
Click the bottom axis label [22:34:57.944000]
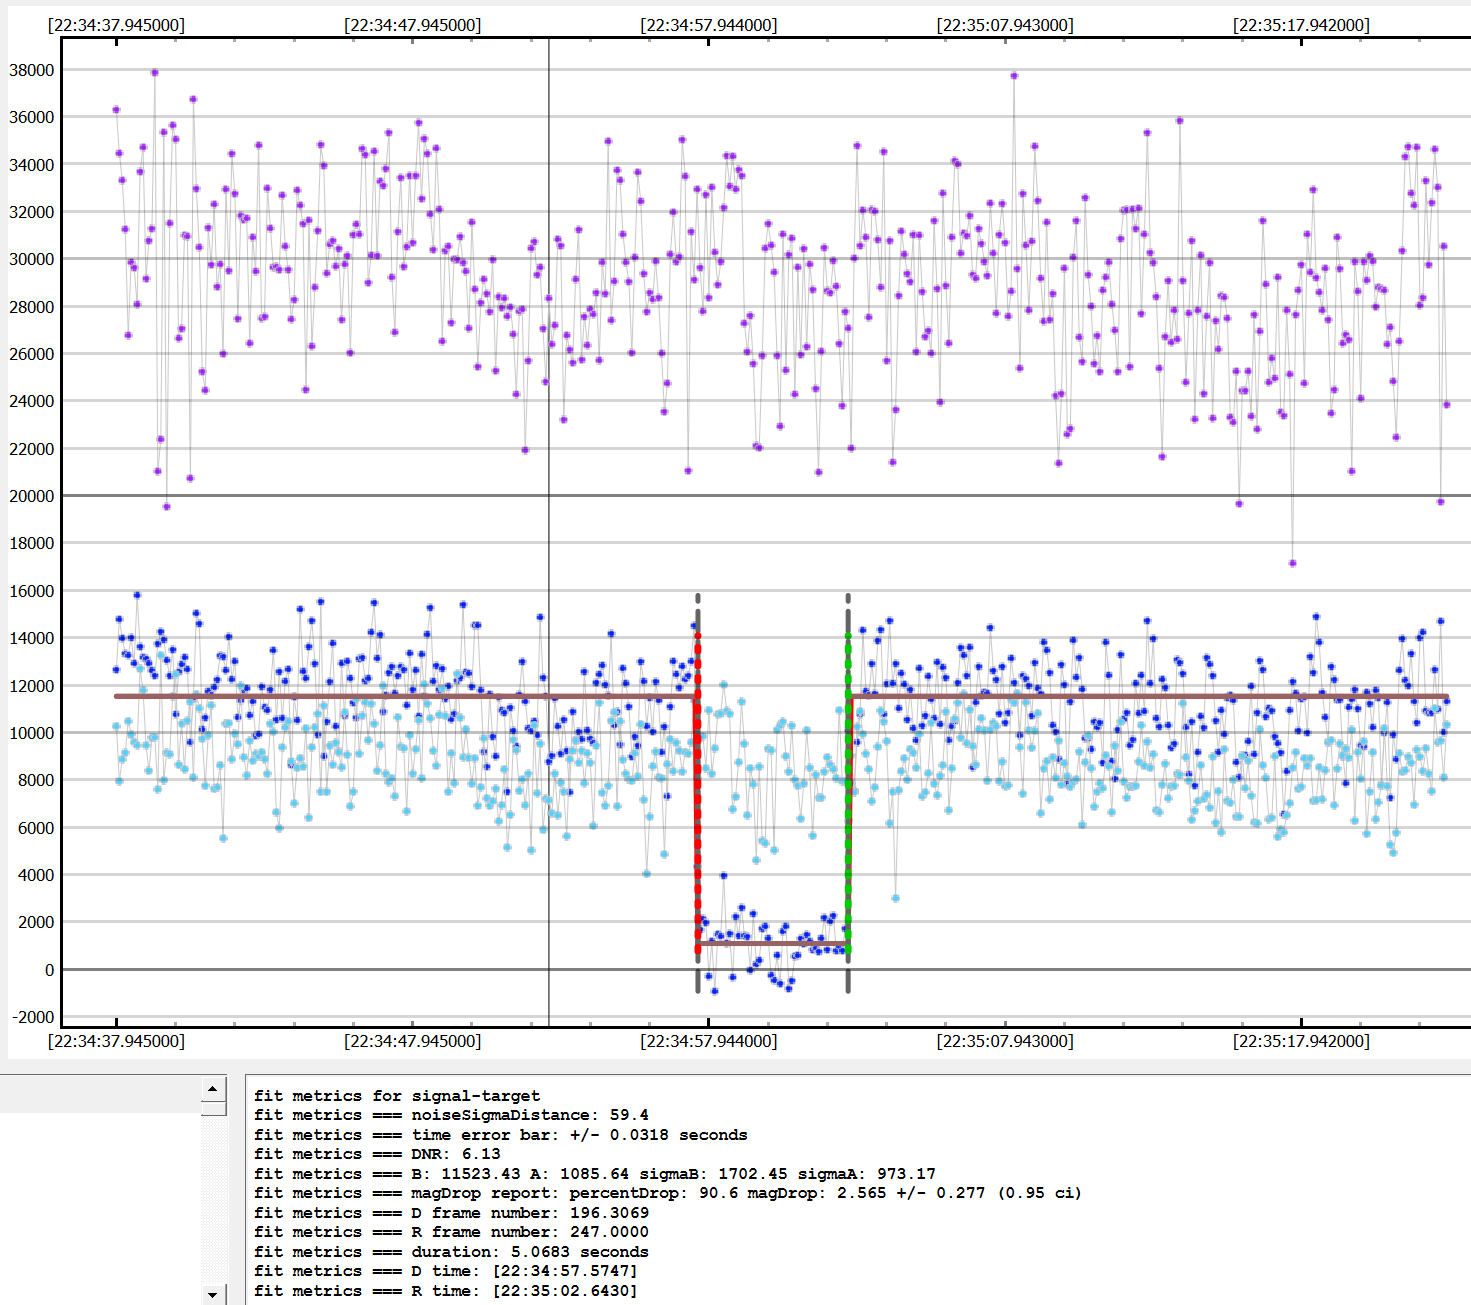[x=709, y=1041]
